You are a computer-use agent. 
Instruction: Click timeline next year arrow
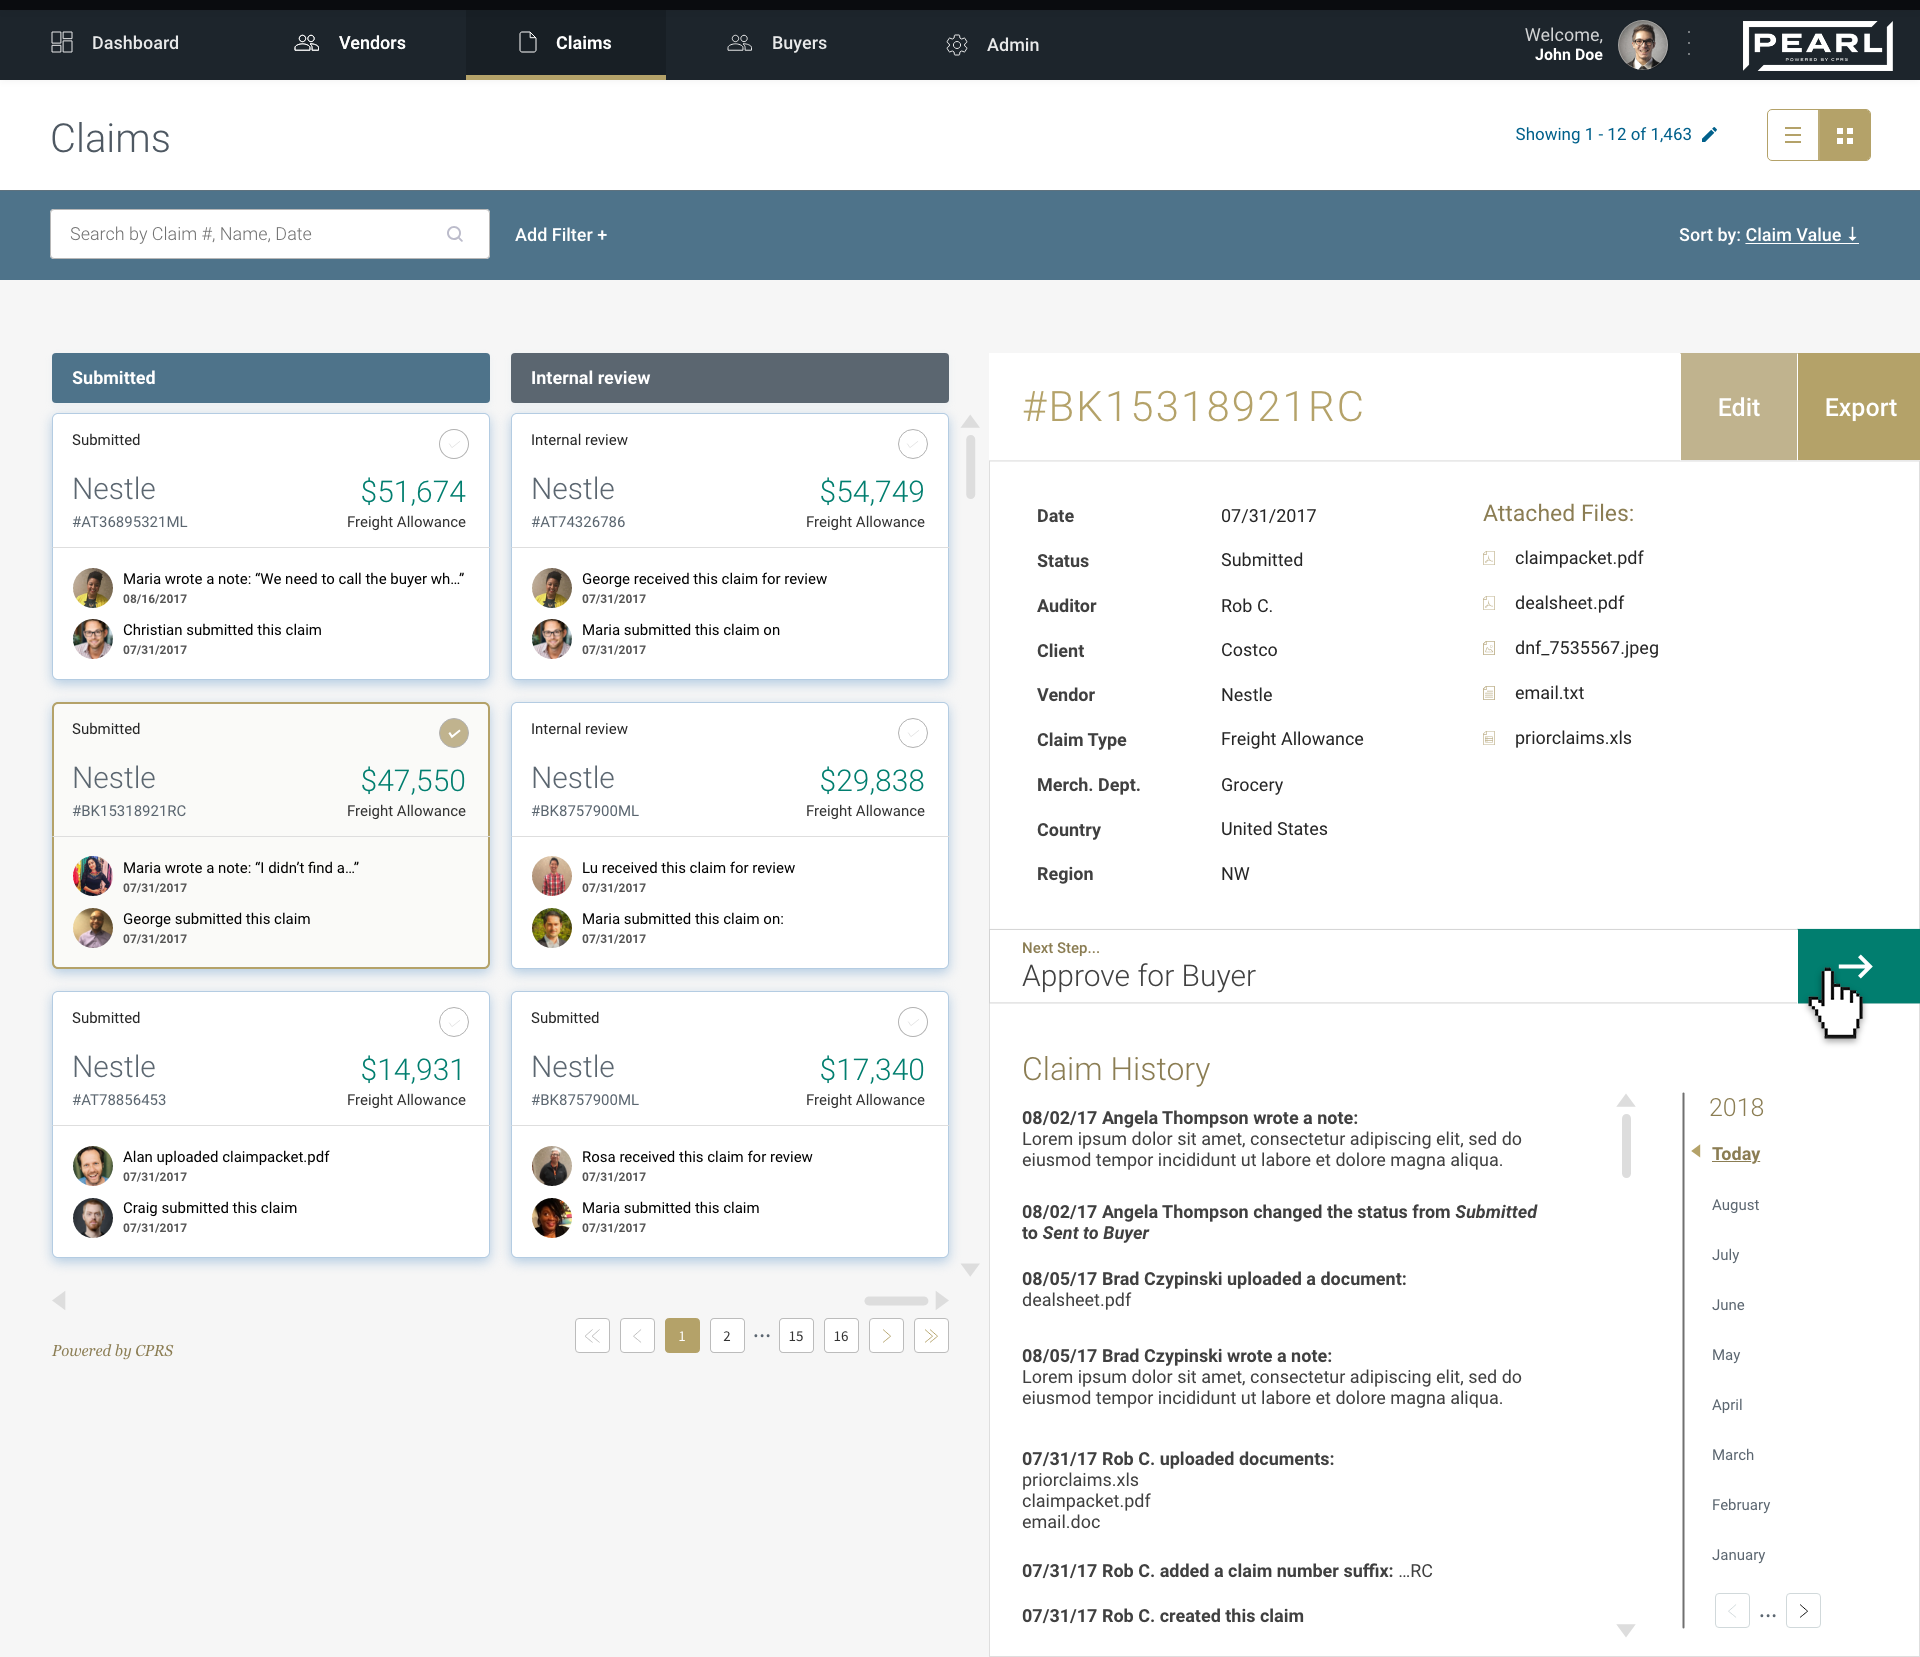coord(1803,1611)
